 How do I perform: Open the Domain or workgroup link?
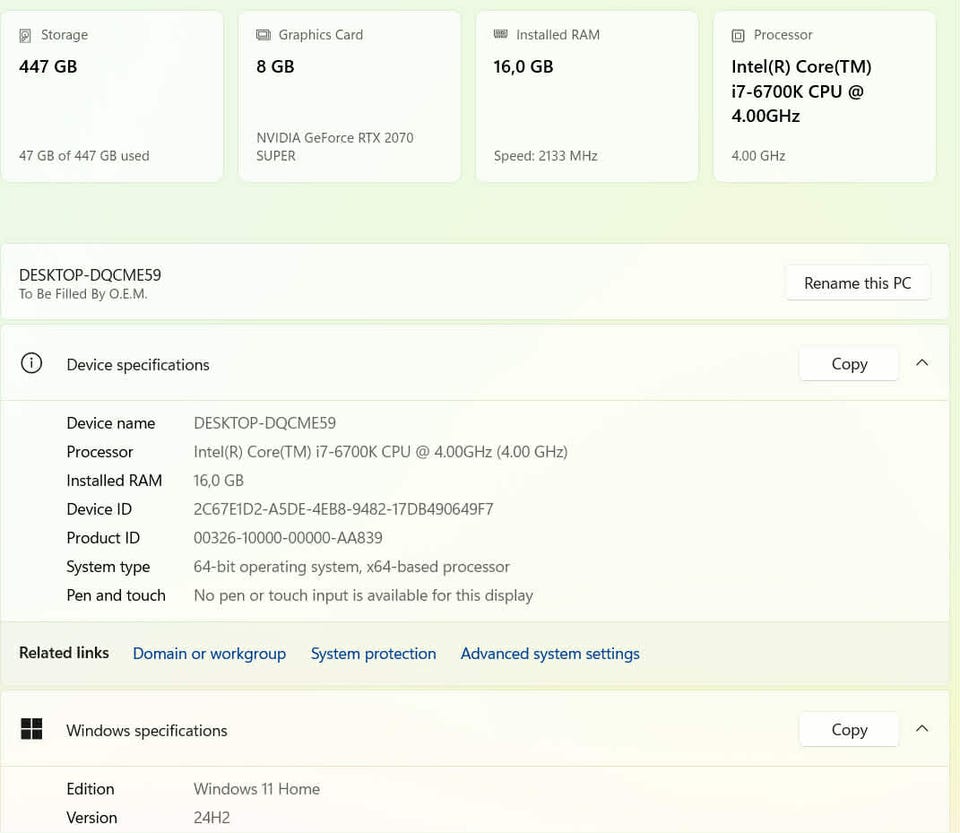point(209,654)
